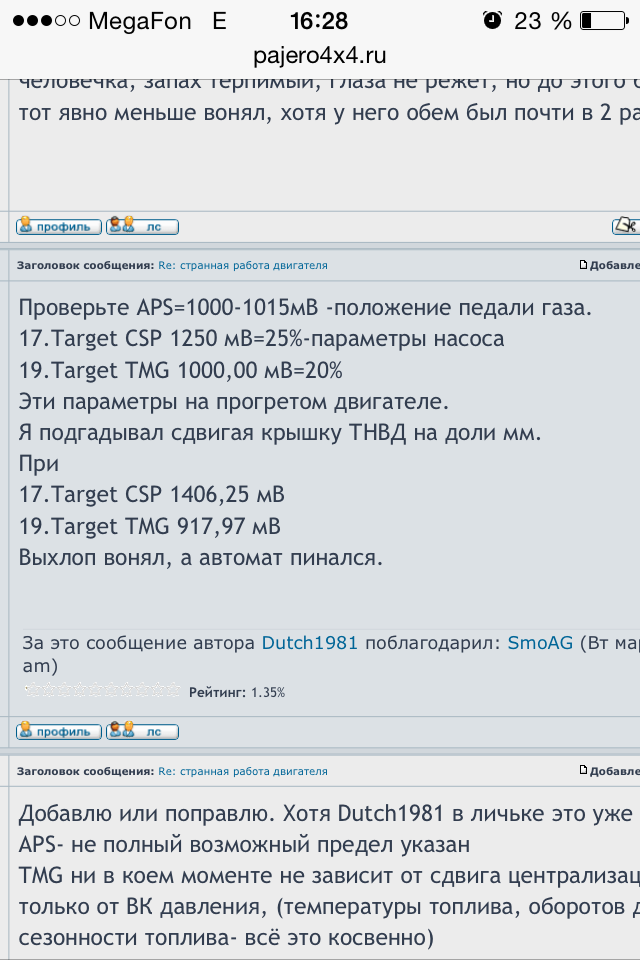Open profile button under Dutch1981 post

click(59, 732)
